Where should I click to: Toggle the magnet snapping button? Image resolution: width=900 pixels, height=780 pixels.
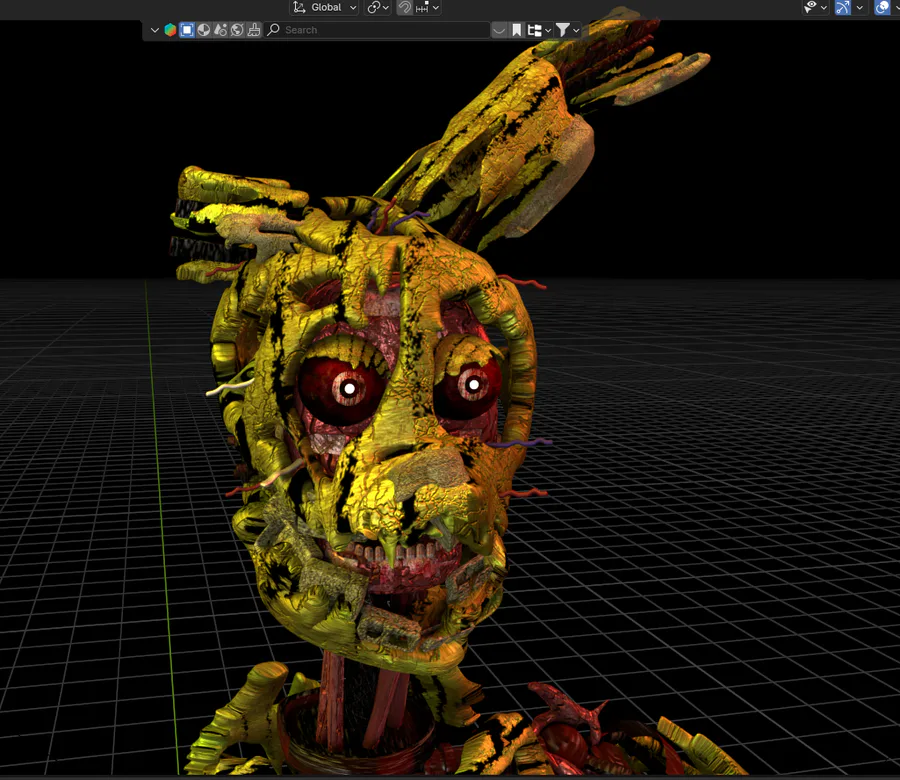pos(405,7)
